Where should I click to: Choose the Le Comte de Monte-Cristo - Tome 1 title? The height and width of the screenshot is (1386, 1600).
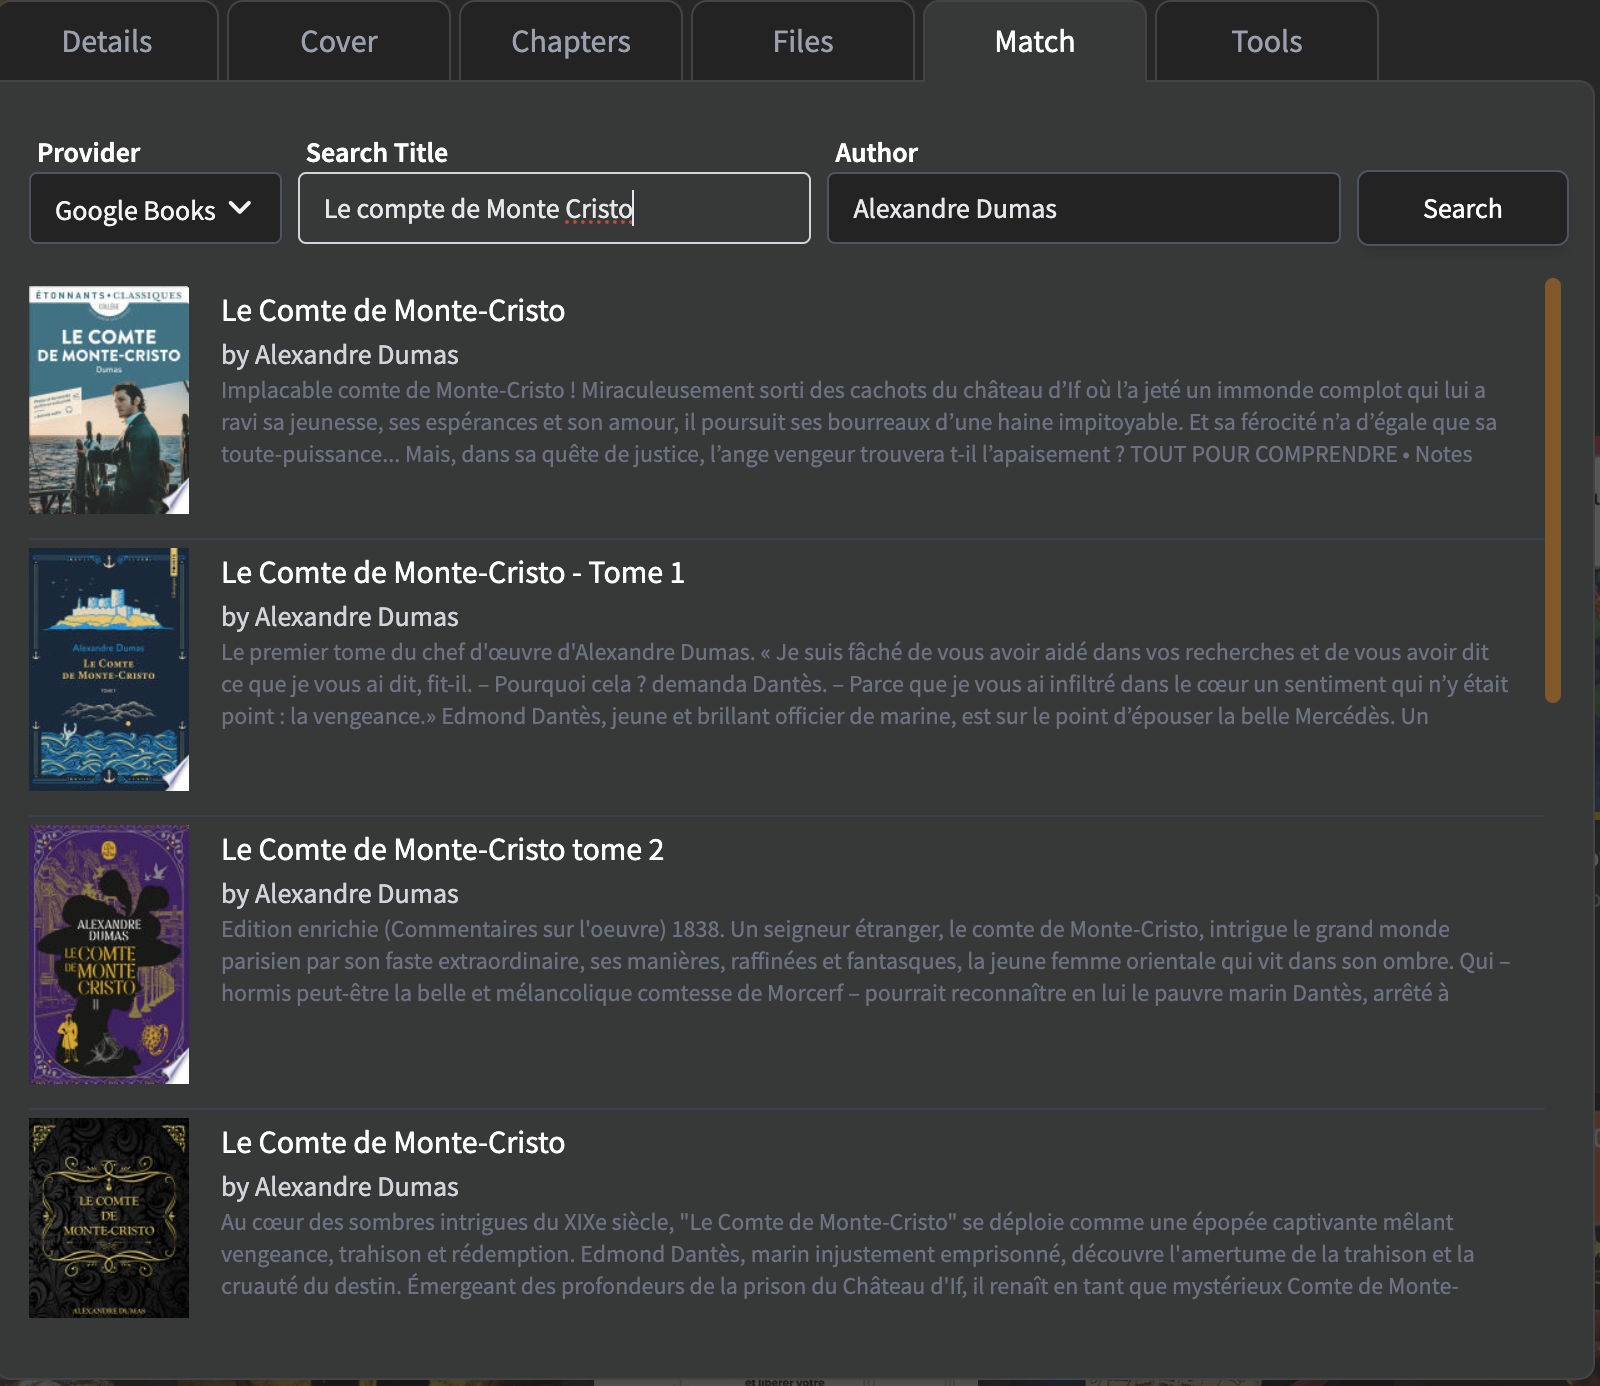click(x=452, y=573)
